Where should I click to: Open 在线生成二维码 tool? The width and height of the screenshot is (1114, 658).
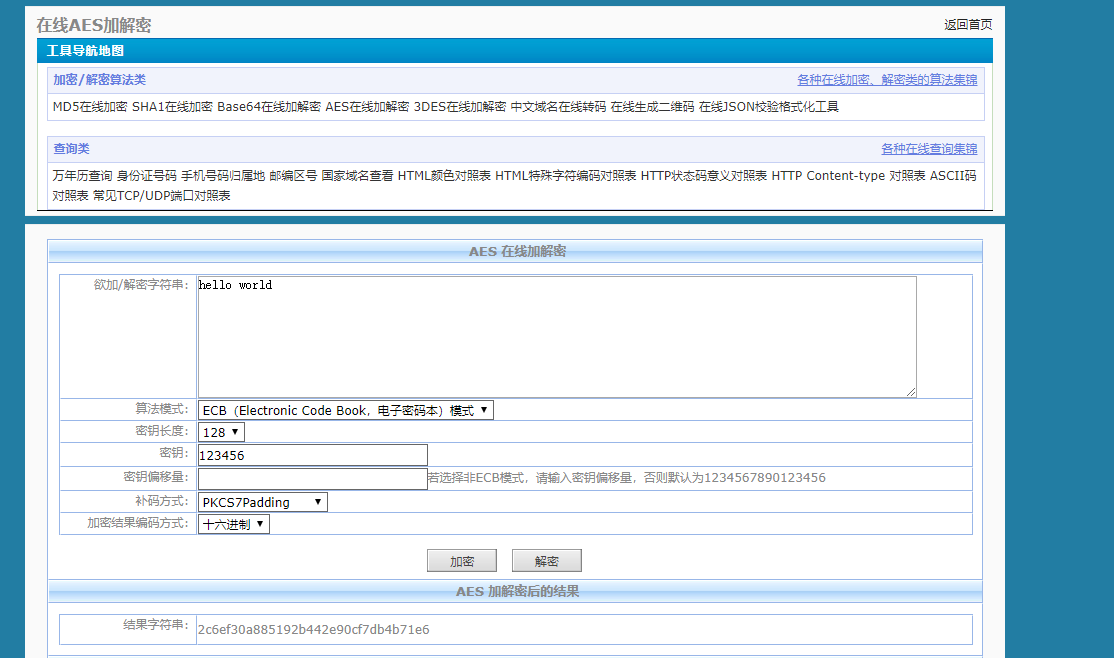tap(652, 107)
